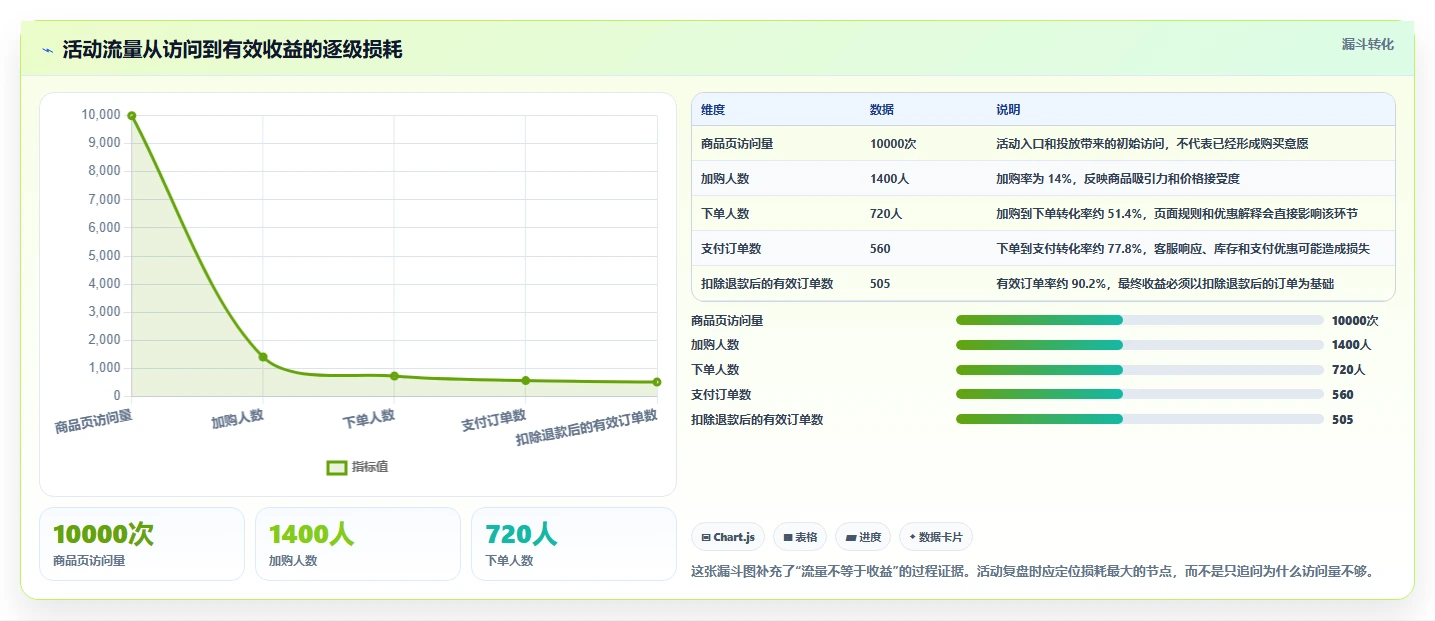Viewport: 1435px width, 621px height.
Task: Click the 10000次 data card
Action: pos(142,544)
